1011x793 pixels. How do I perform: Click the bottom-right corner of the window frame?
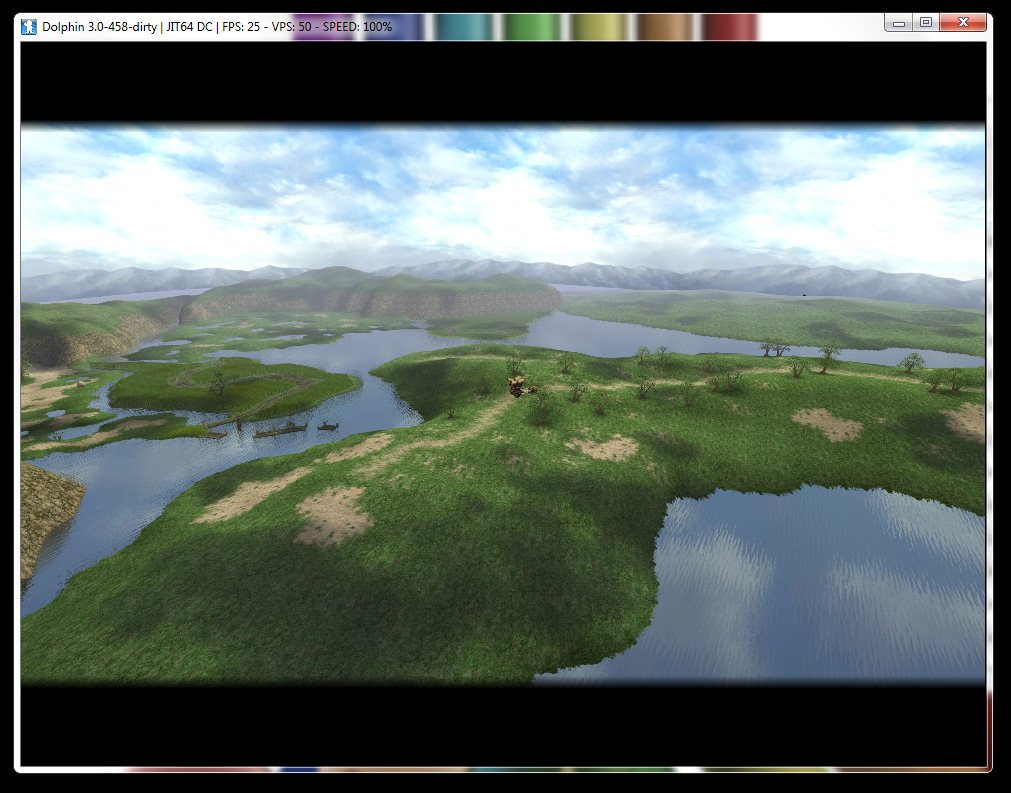pyautogui.click(x=988, y=770)
